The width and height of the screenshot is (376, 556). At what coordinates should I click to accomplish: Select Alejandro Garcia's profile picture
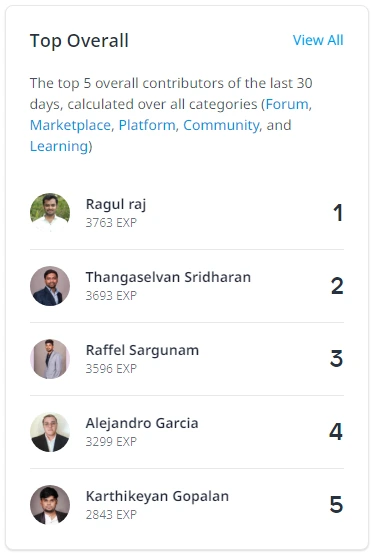tap(50, 432)
